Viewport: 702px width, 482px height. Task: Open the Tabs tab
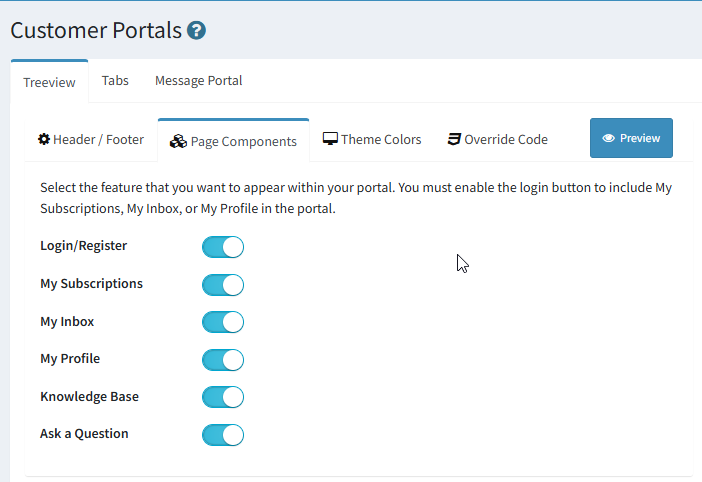coord(115,81)
